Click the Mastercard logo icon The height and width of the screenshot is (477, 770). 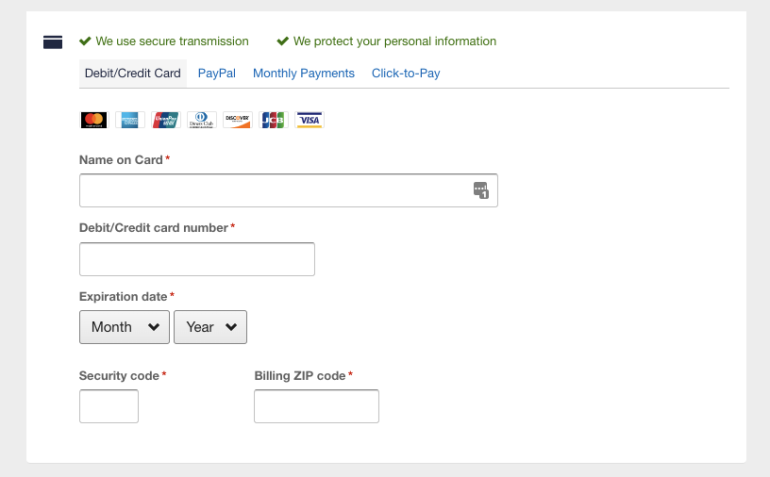click(x=94, y=120)
